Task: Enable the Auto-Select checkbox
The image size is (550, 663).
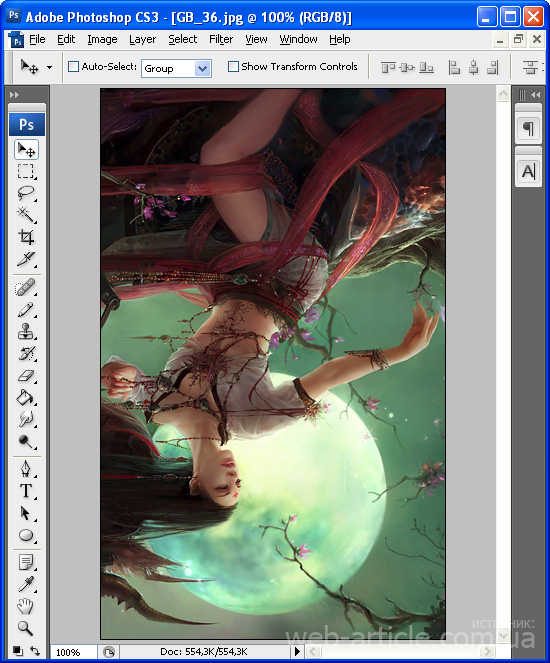Action: coord(74,66)
